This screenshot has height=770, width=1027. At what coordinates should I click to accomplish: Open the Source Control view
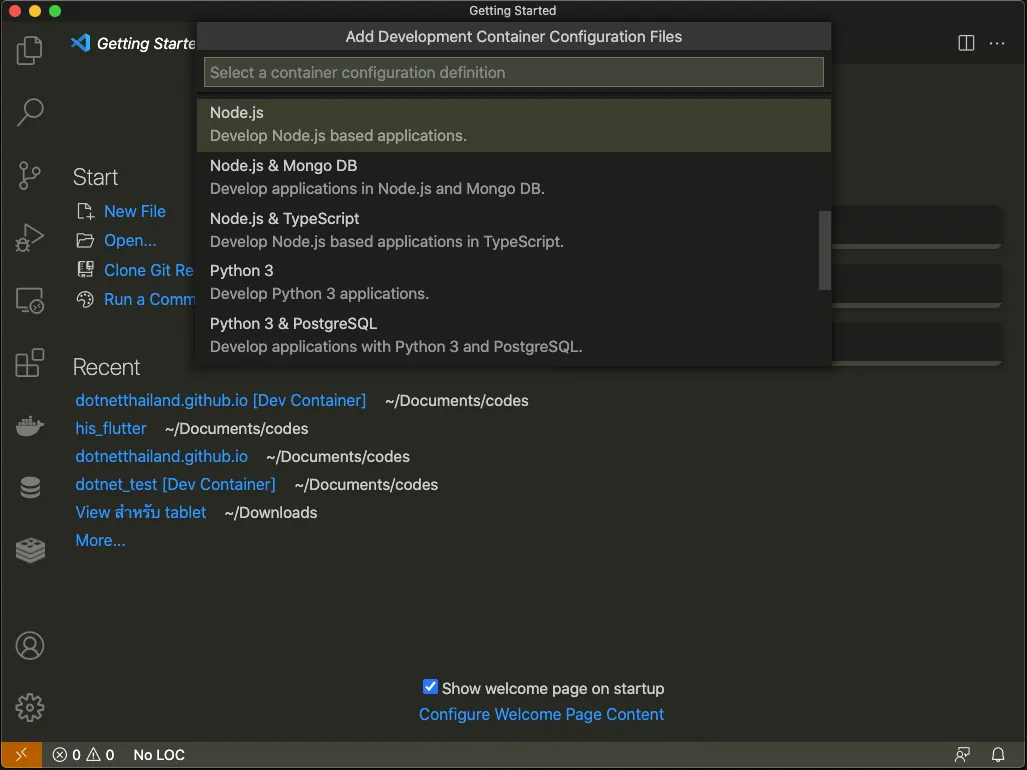click(x=29, y=175)
